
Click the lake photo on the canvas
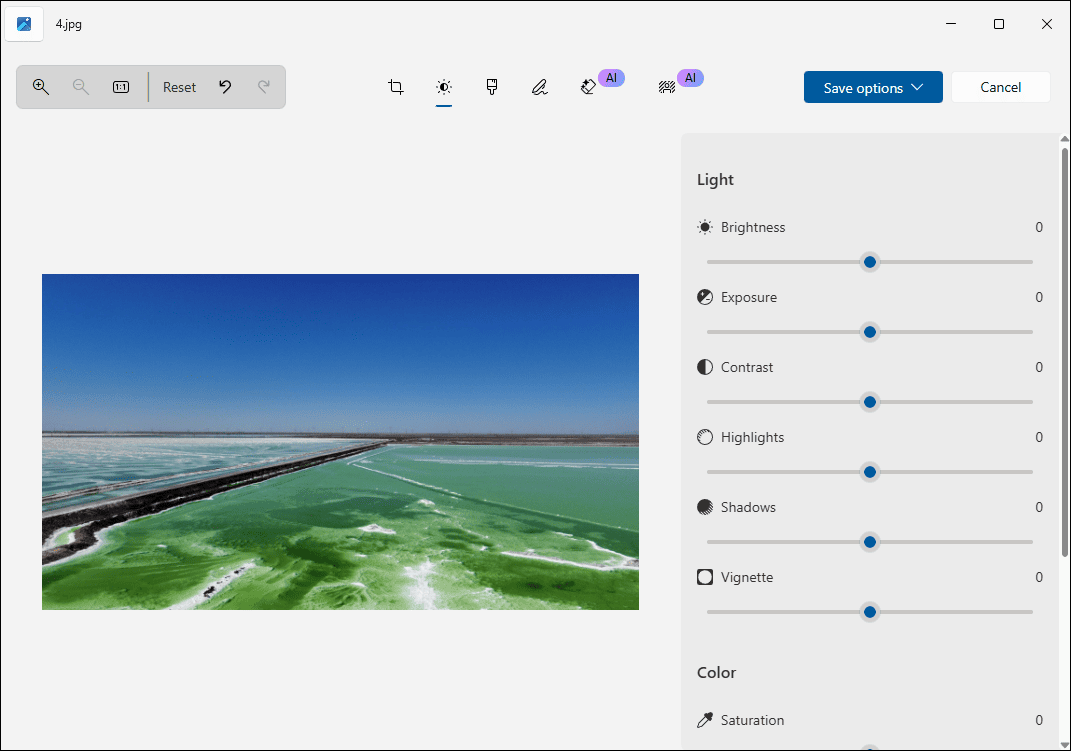[340, 441]
